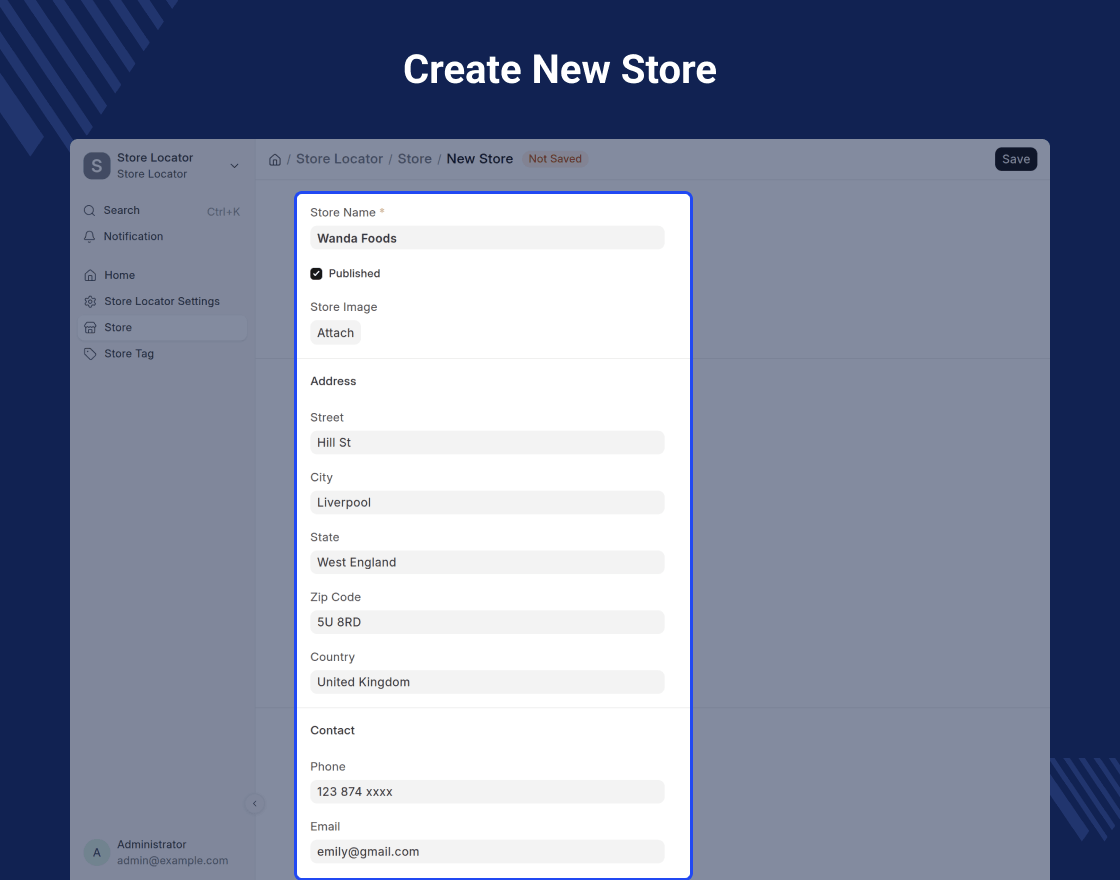Focus the Email input field
This screenshot has width=1120, height=880.
[487, 851]
